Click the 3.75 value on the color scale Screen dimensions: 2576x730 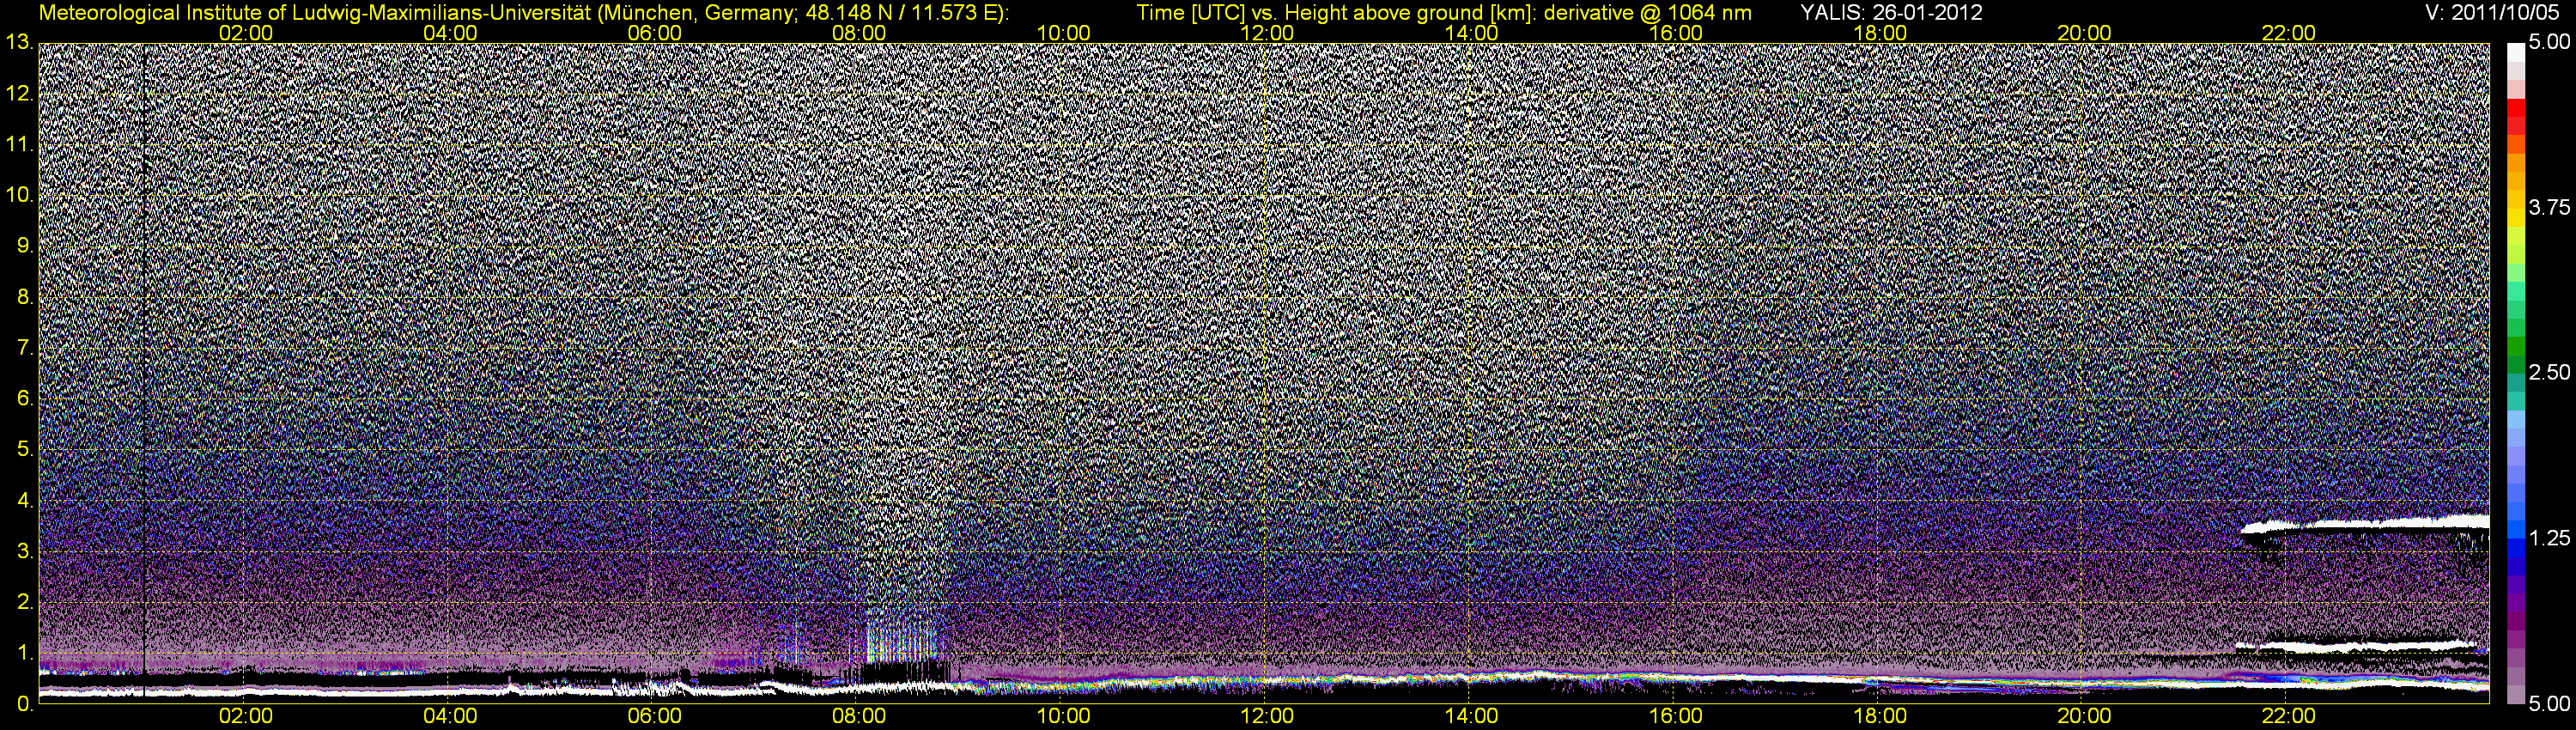click(x=2549, y=208)
